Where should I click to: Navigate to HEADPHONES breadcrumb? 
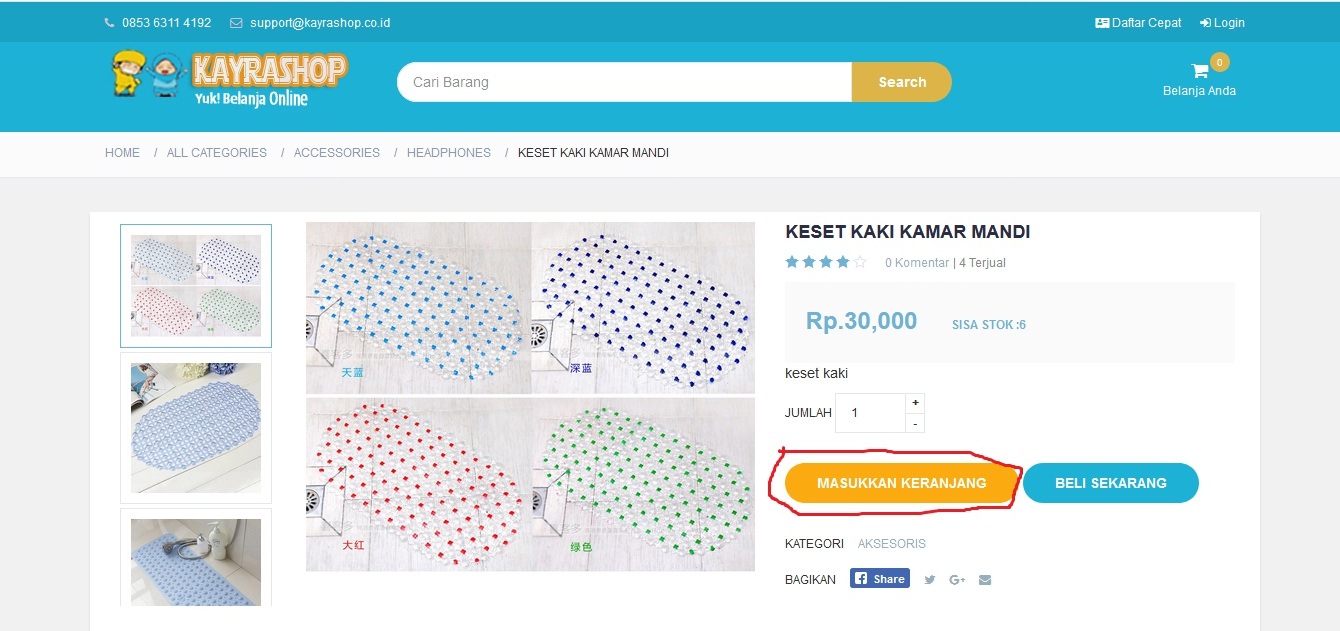448,153
